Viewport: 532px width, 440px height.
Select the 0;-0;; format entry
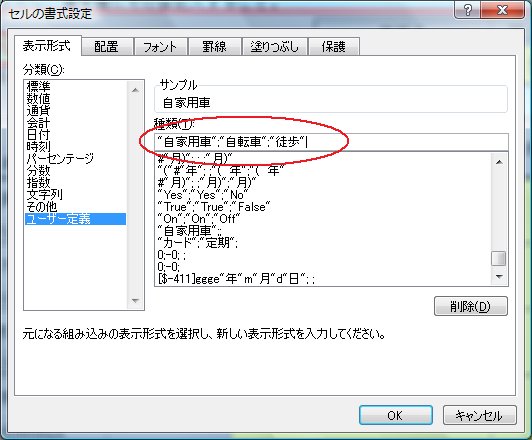pyautogui.click(x=323, y=255)
